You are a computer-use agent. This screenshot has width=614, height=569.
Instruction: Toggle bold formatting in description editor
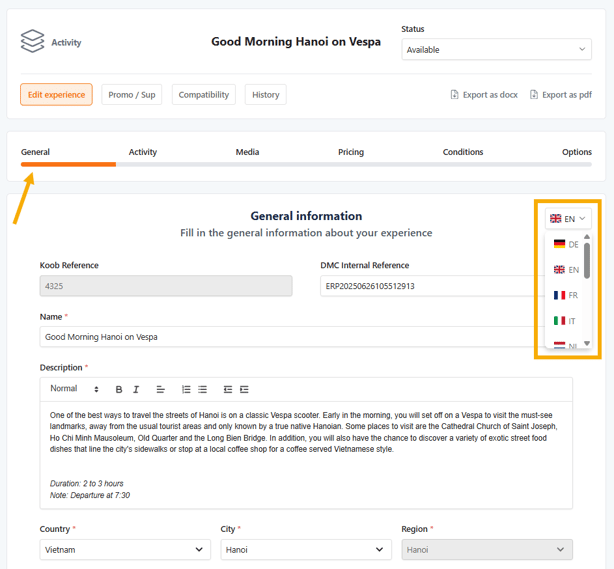coord(119,389)
